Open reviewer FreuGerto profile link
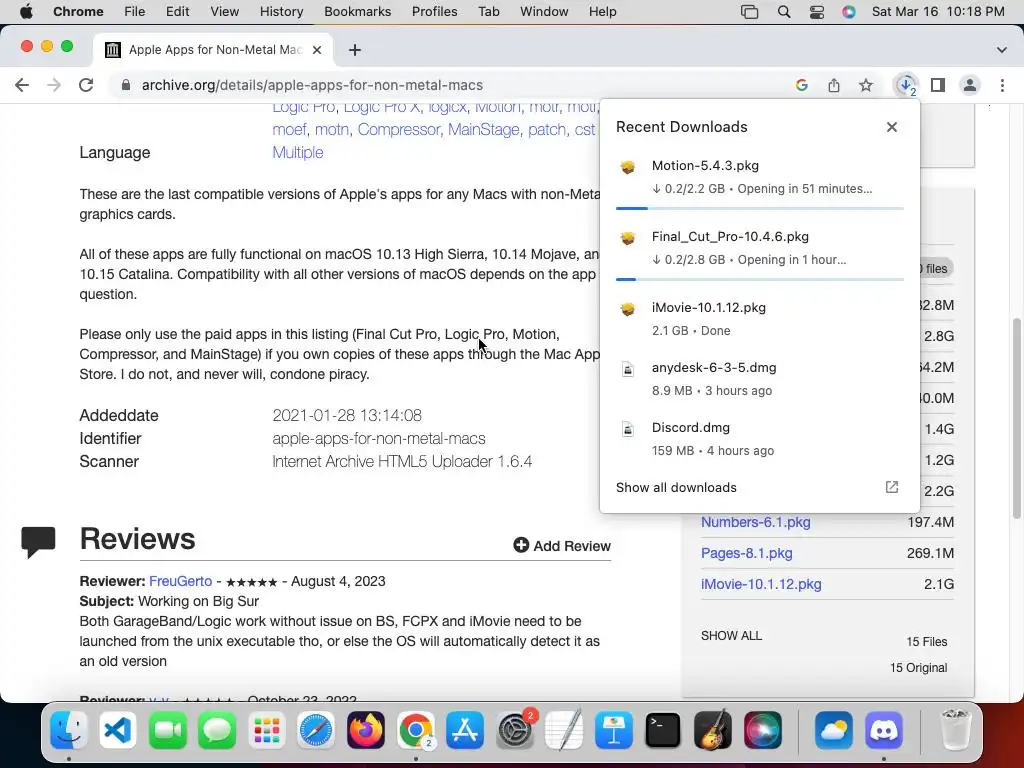1024x768 pixels. (180, 581)
